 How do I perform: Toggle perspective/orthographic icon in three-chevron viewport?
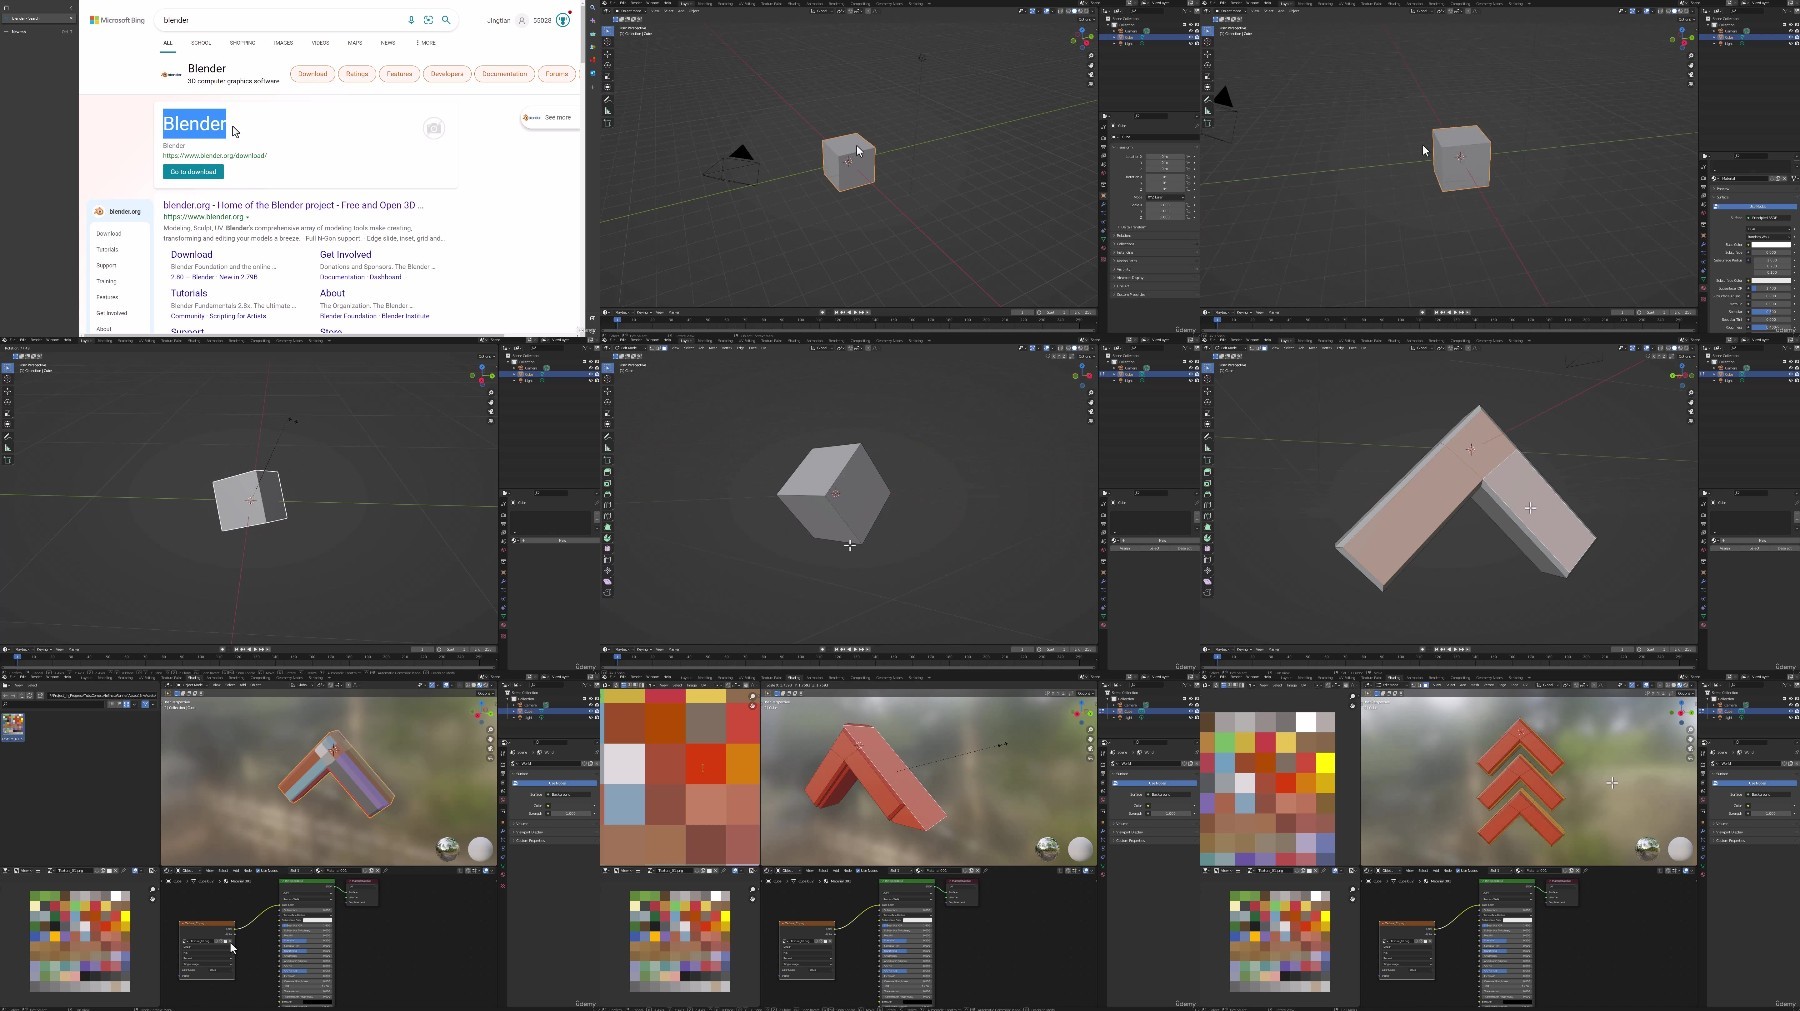pos(1691,757)
